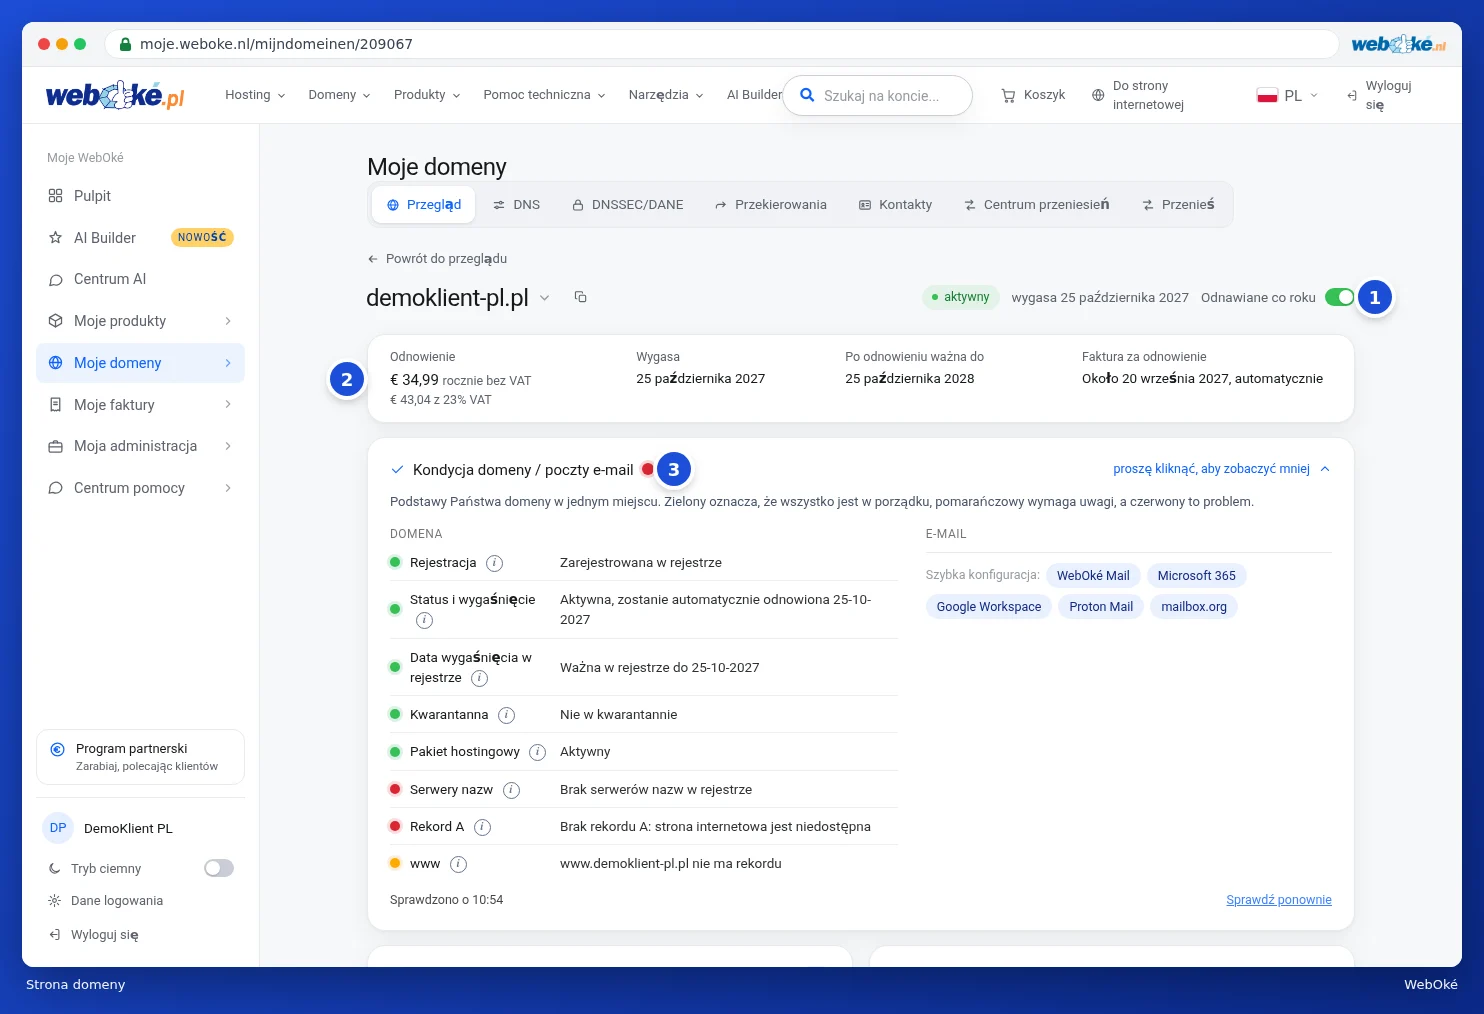Click info icon next to Rejestracja

click(494, 563)
